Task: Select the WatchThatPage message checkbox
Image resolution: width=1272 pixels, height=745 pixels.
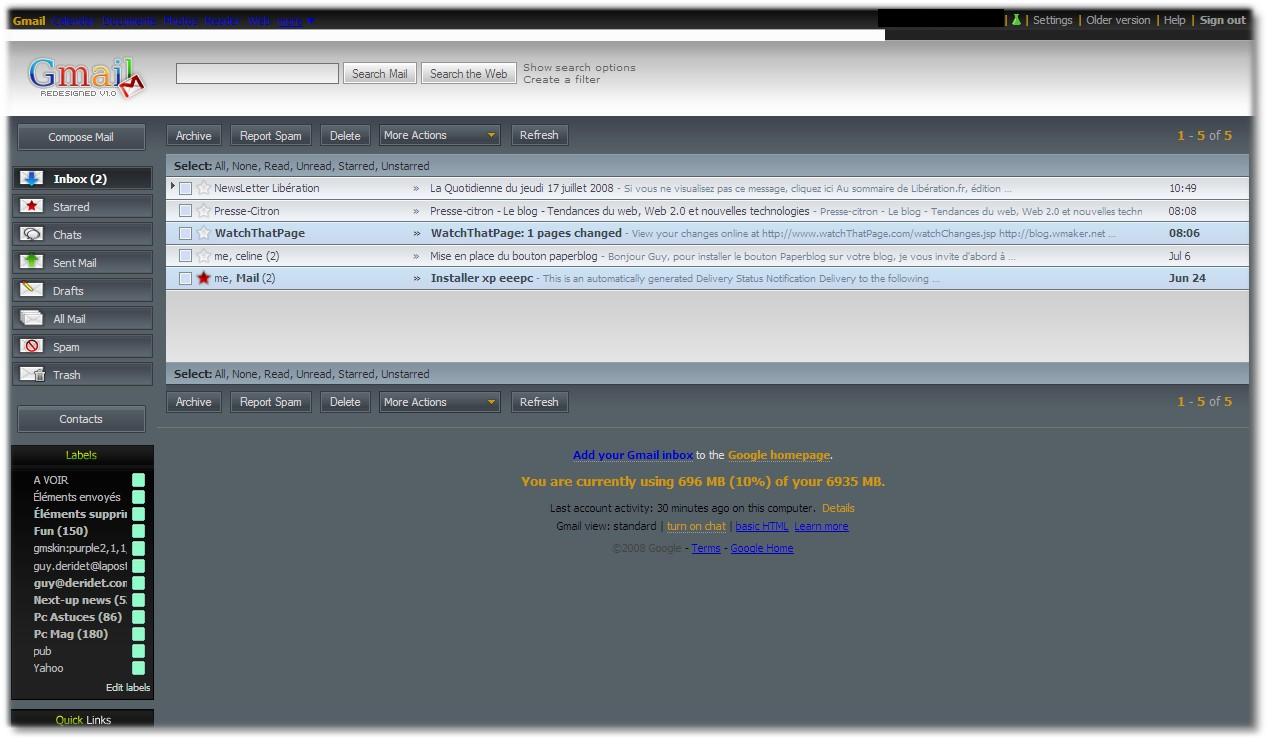Action: [185, 233]
